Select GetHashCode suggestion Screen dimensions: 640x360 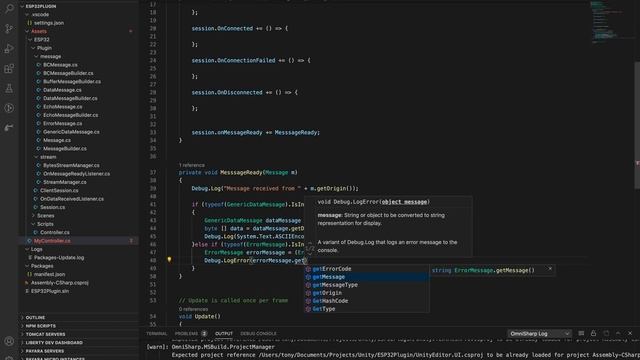tap(367, 301)
